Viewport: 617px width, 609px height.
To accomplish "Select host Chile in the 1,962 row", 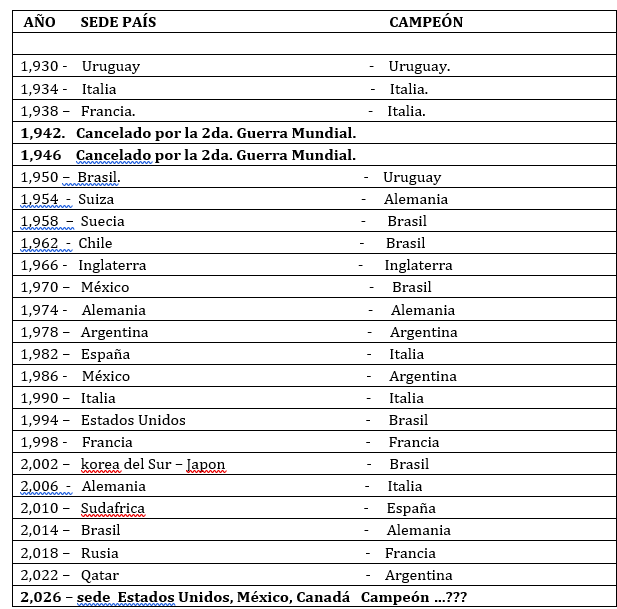I will (x=95, y=243).
